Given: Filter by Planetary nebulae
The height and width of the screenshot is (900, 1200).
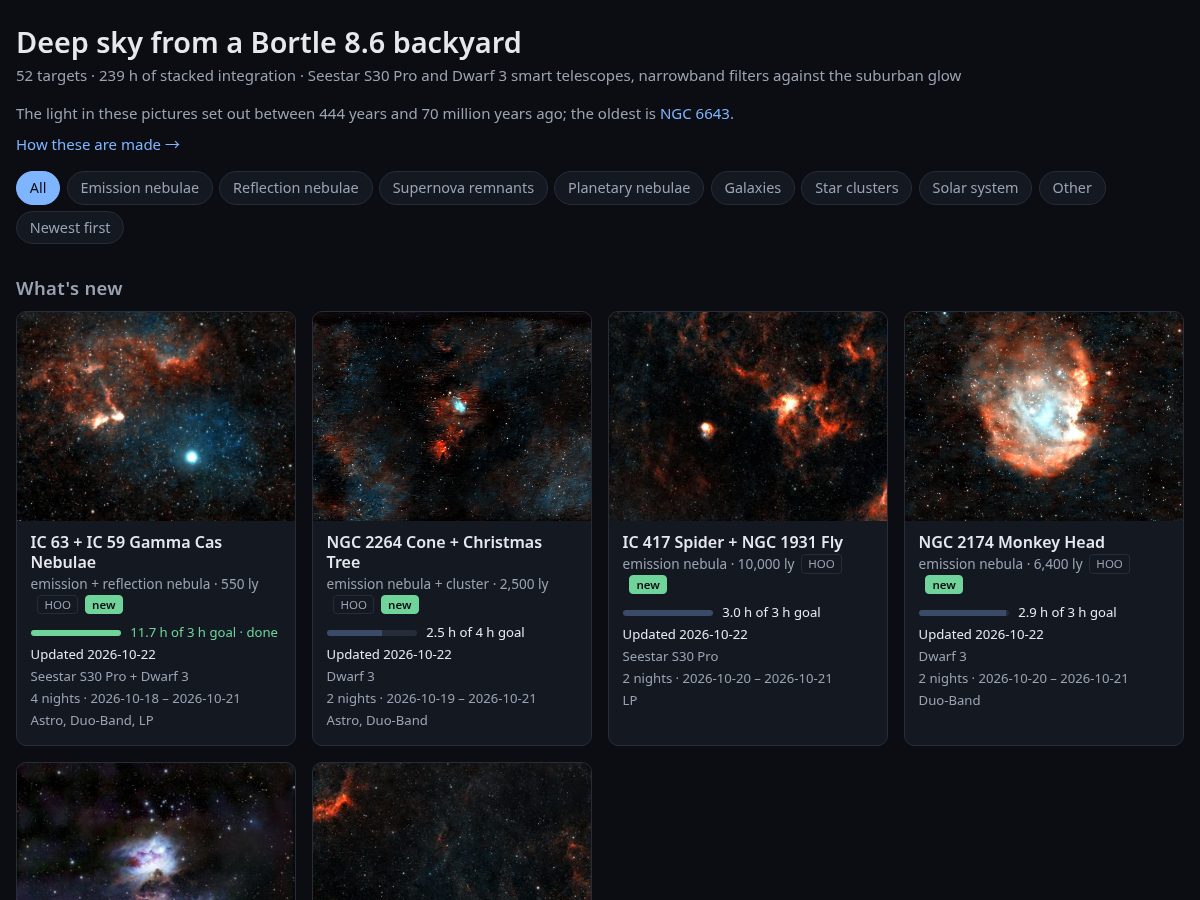Looking at the screenshot, I should (x=629, y=188).
